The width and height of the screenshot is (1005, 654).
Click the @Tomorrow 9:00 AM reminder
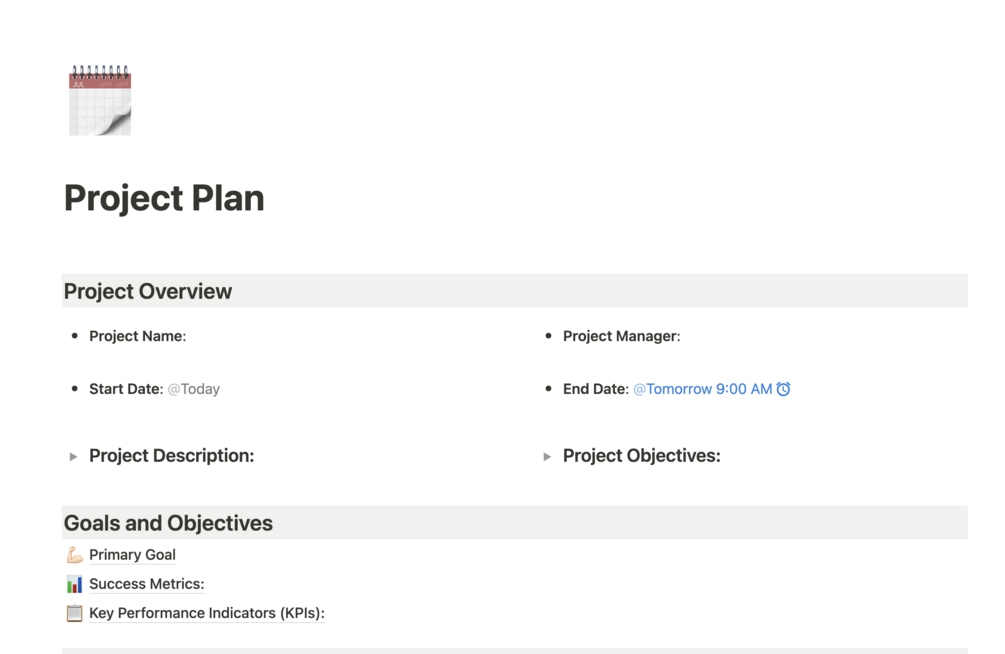(702, 389)
